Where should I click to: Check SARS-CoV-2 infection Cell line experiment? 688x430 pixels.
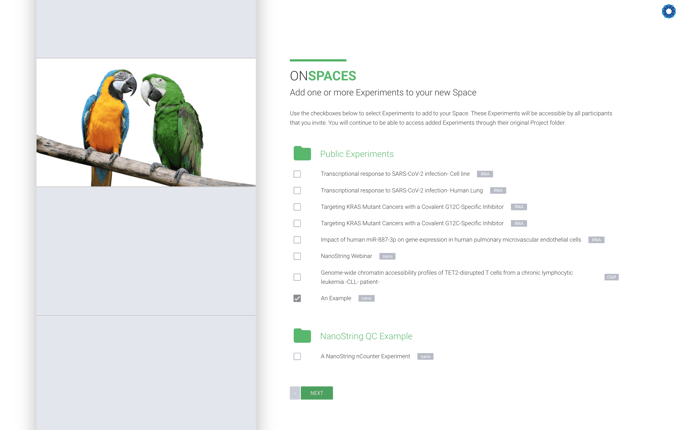coord(297,174)
